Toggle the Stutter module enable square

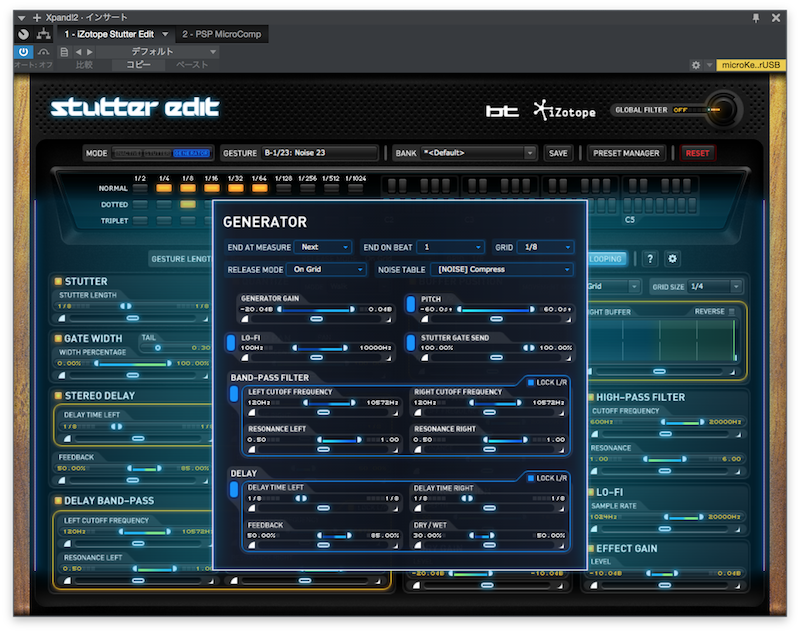click(x=58, y=281)
